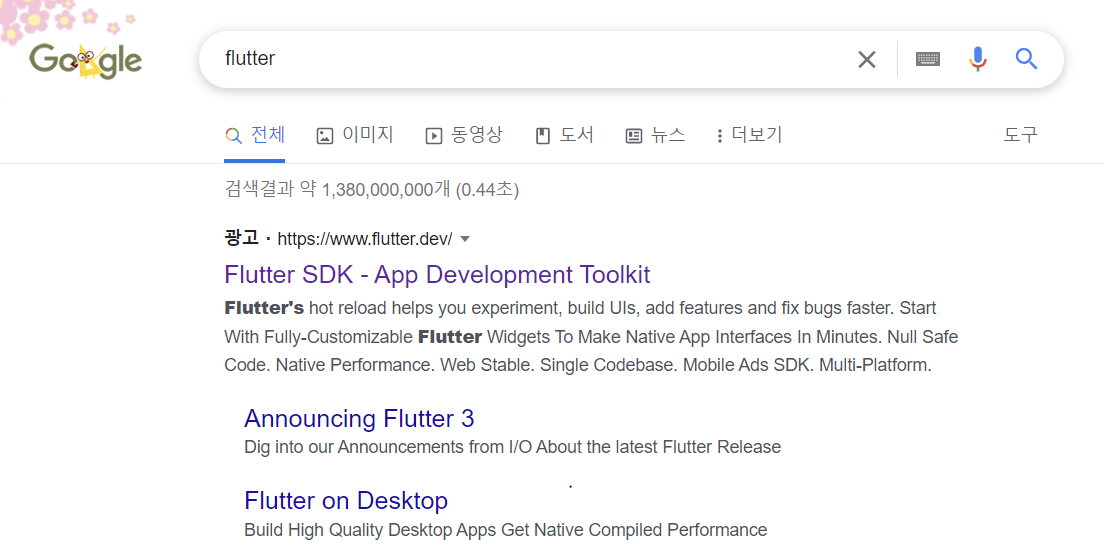Clear the search query with the X icon
Screen dimensions: 1104x551
pyautogui.click(x=867, y=60)
